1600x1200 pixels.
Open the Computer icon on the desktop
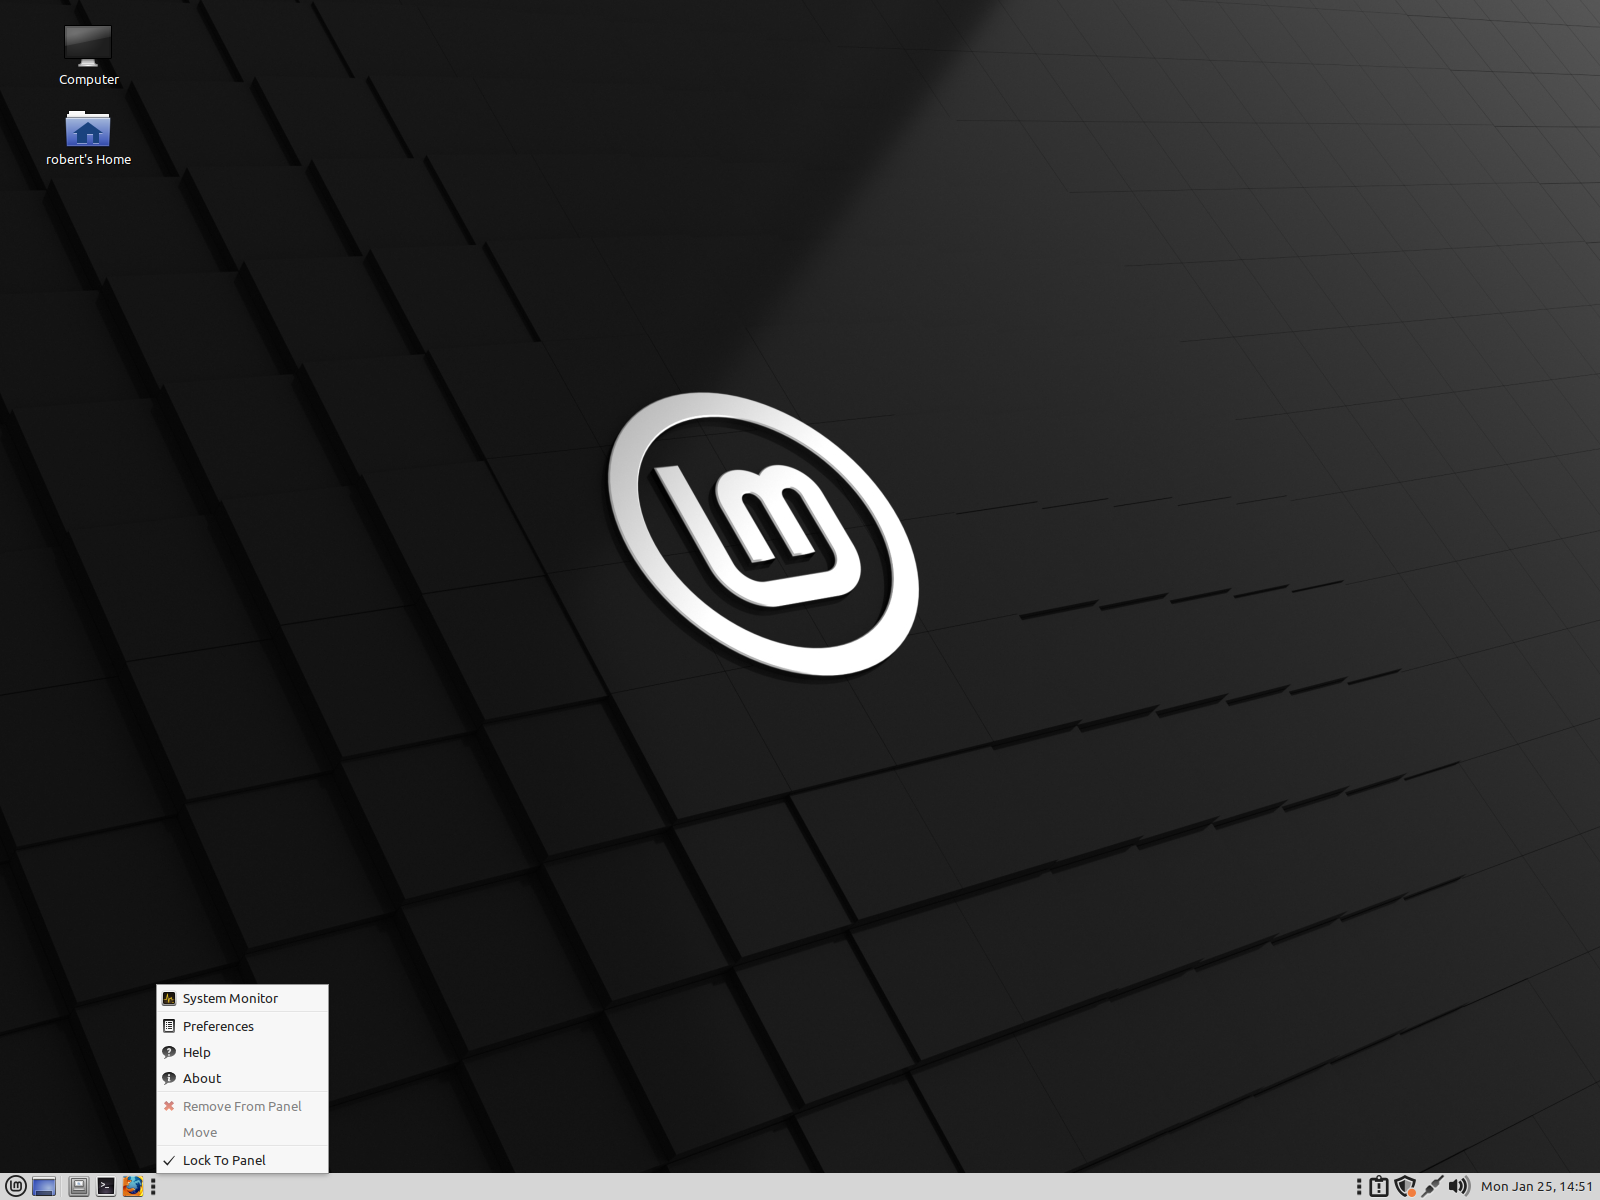click(x=88, y=47)
